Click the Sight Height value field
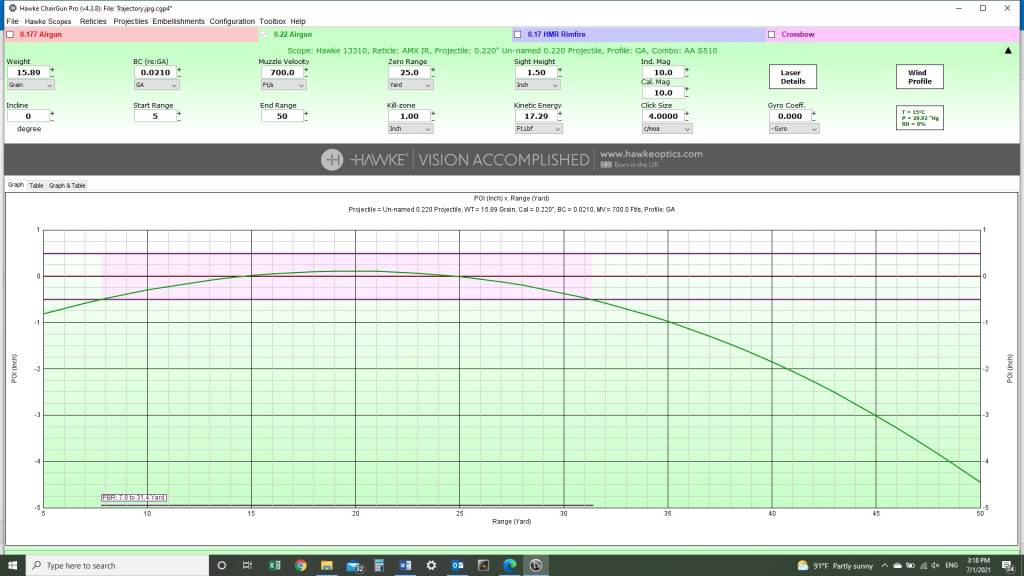 (x=536, y=72)
